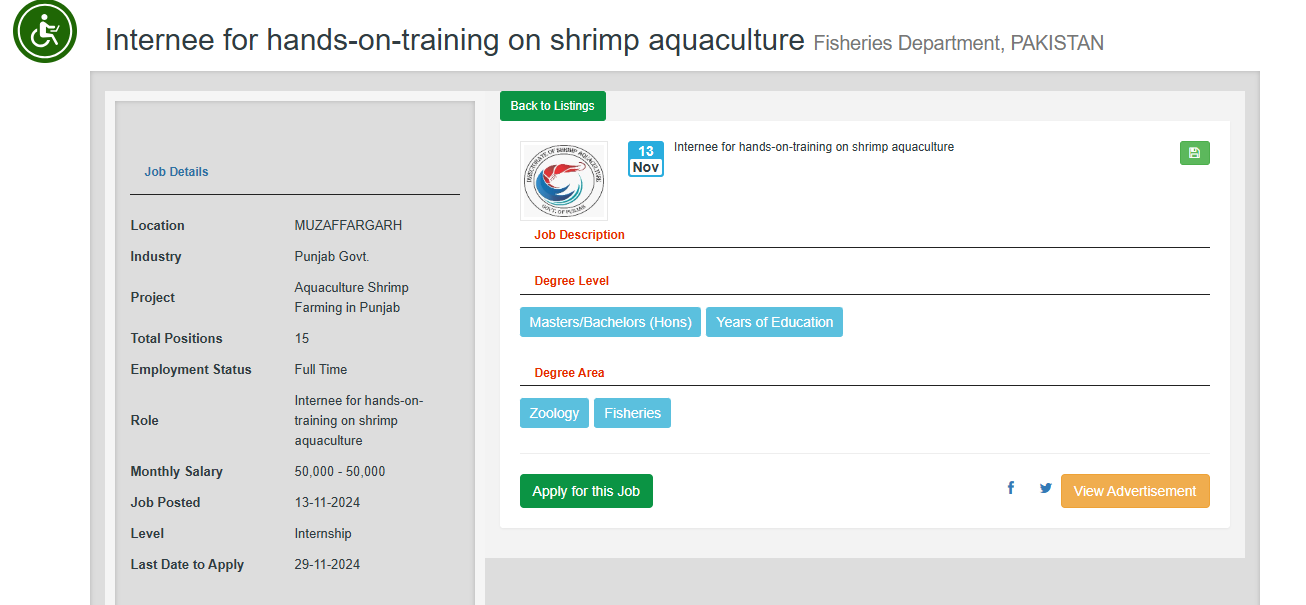Click the accessibility wheelchair icon

click(45, 32)
